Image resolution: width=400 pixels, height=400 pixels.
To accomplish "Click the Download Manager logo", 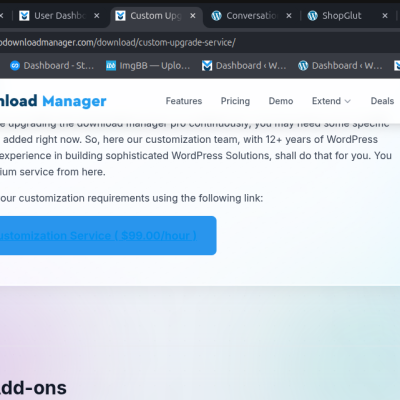I will pyautogui.click(x=53, y=101).
